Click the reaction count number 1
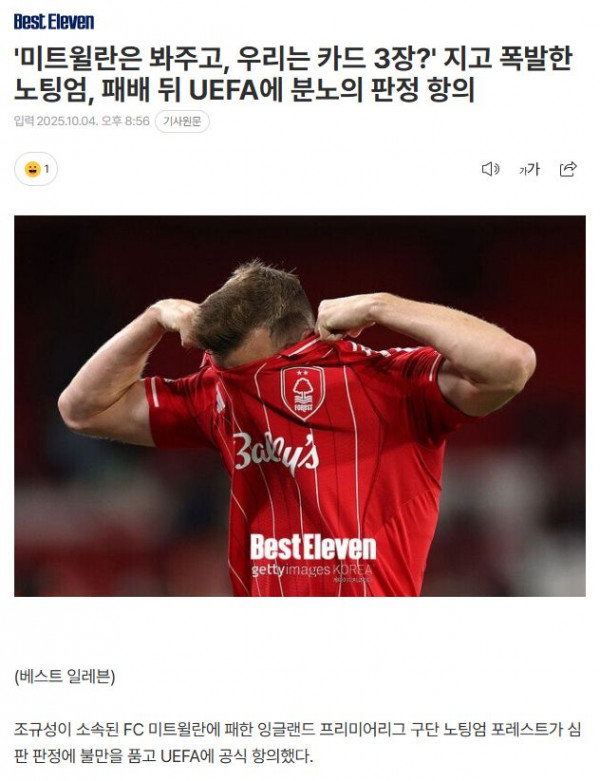The width and height of the screenshot is (600, 781). click(47, 169)
